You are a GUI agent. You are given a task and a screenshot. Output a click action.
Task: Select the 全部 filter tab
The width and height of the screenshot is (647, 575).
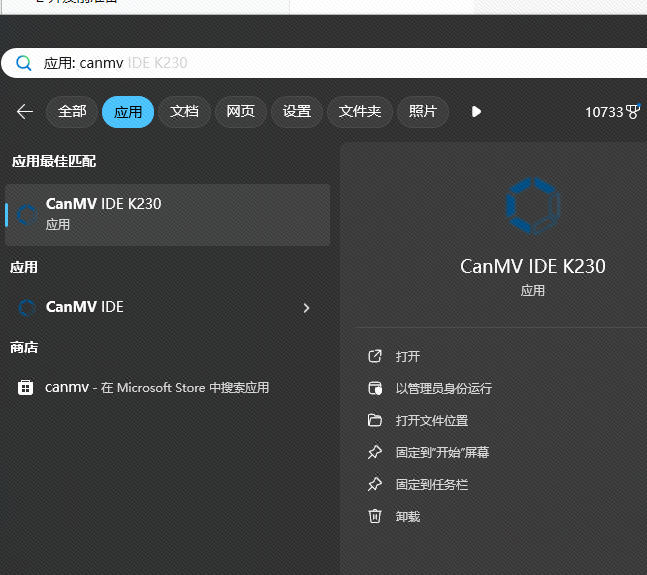[x=72, y=111]
